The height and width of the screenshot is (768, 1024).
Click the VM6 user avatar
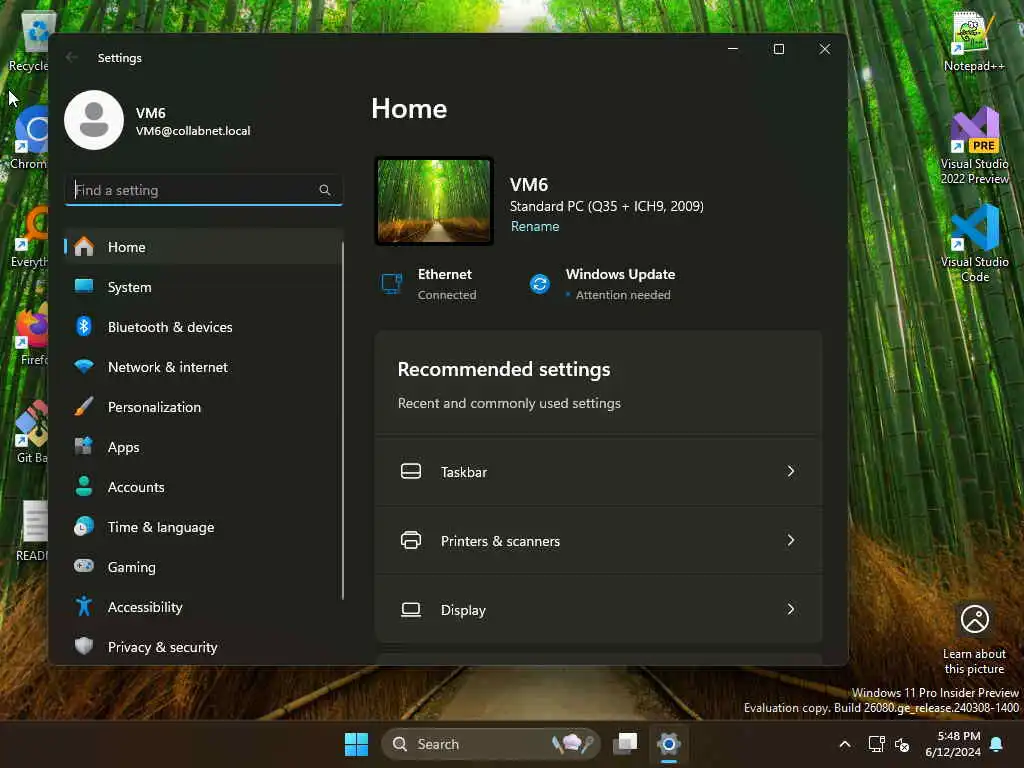(94, 120)
